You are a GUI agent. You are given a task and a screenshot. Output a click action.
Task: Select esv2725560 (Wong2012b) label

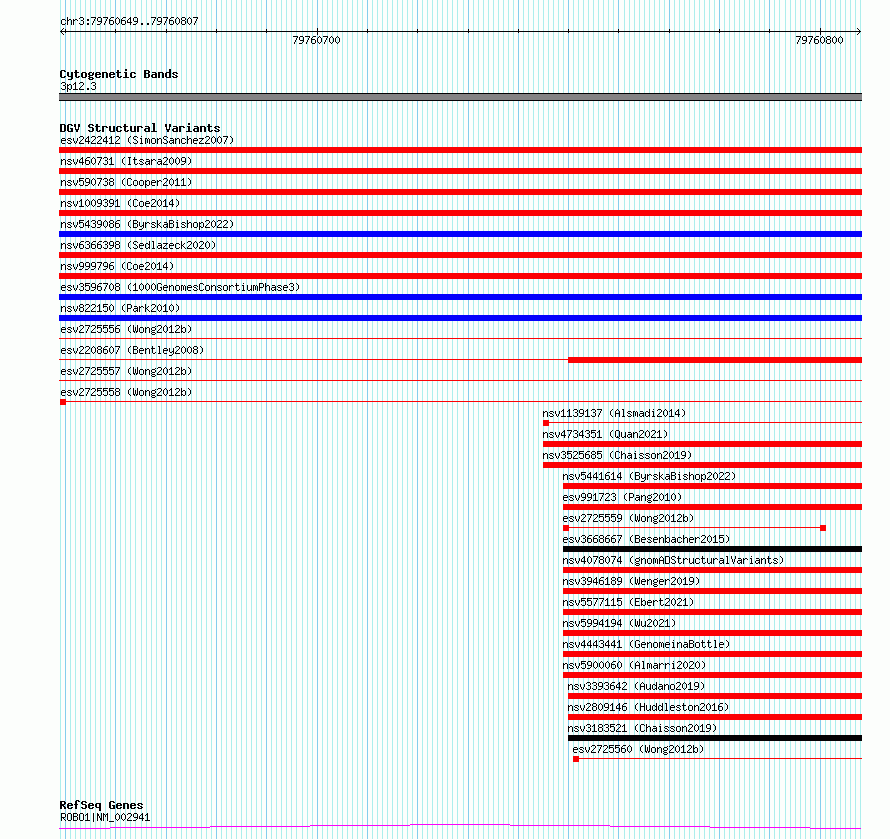point(639,749)
